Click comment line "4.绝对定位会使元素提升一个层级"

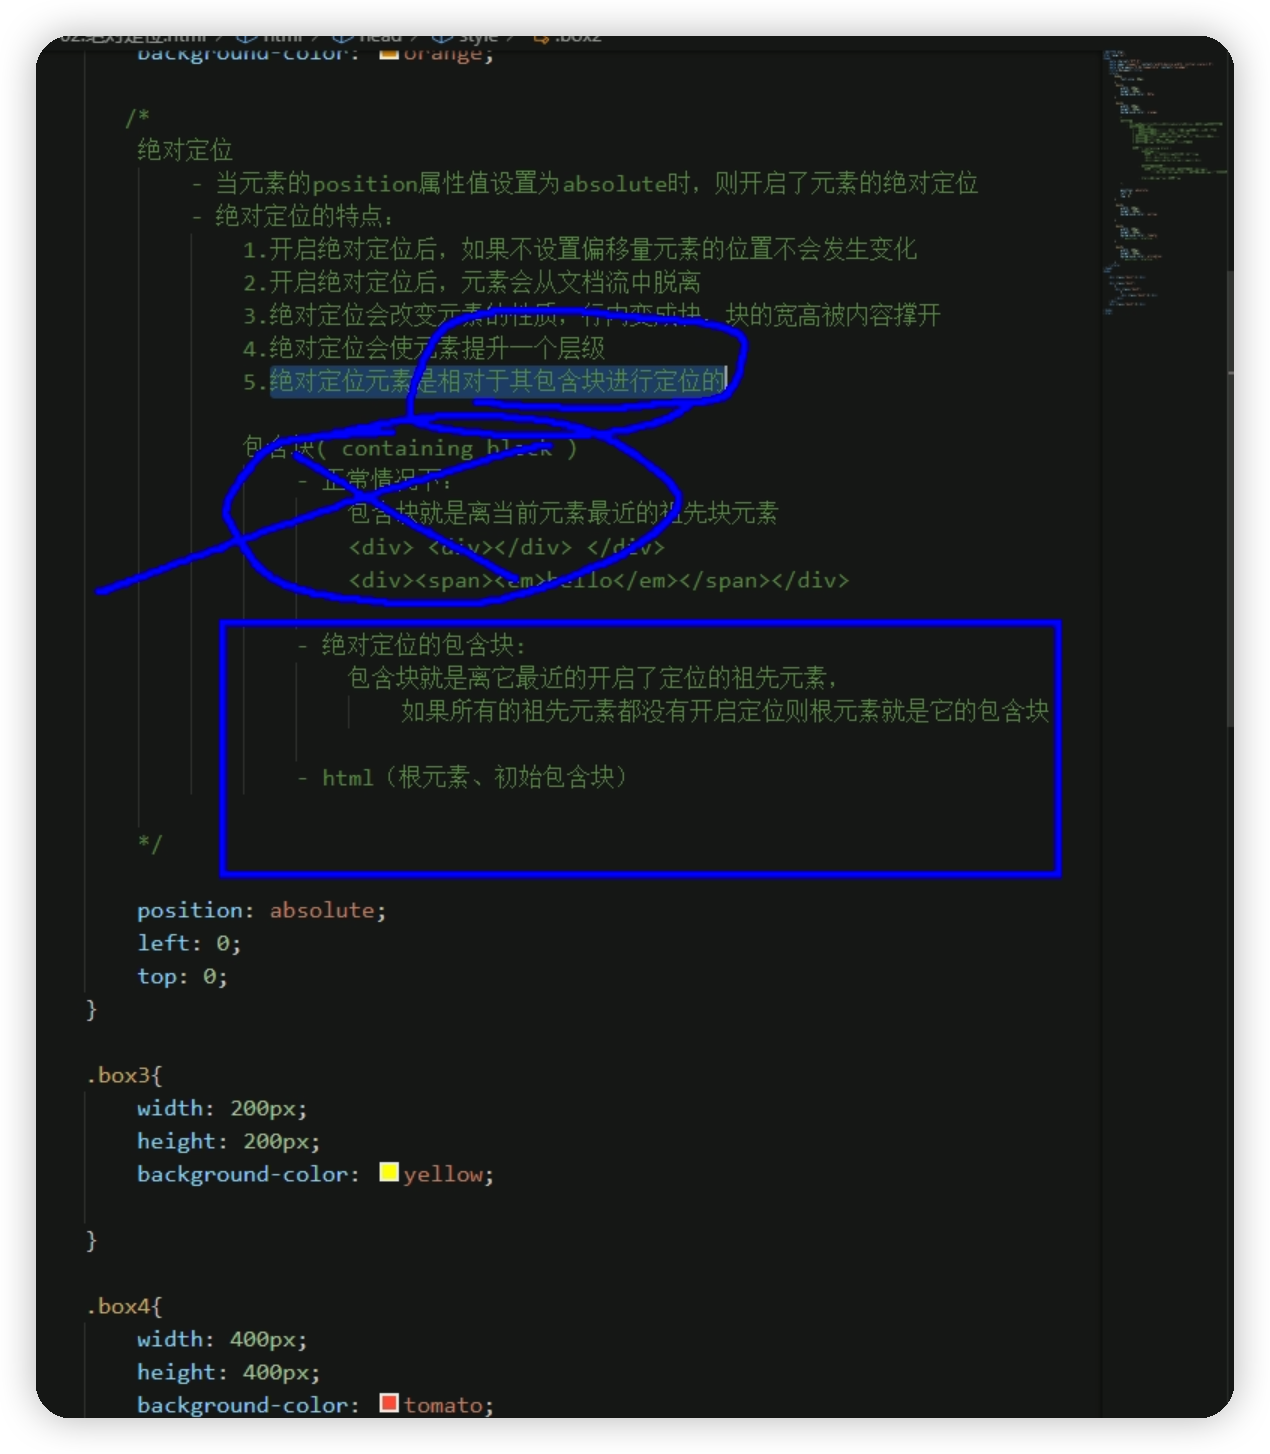pyautogui.click(x=424, y=348)
